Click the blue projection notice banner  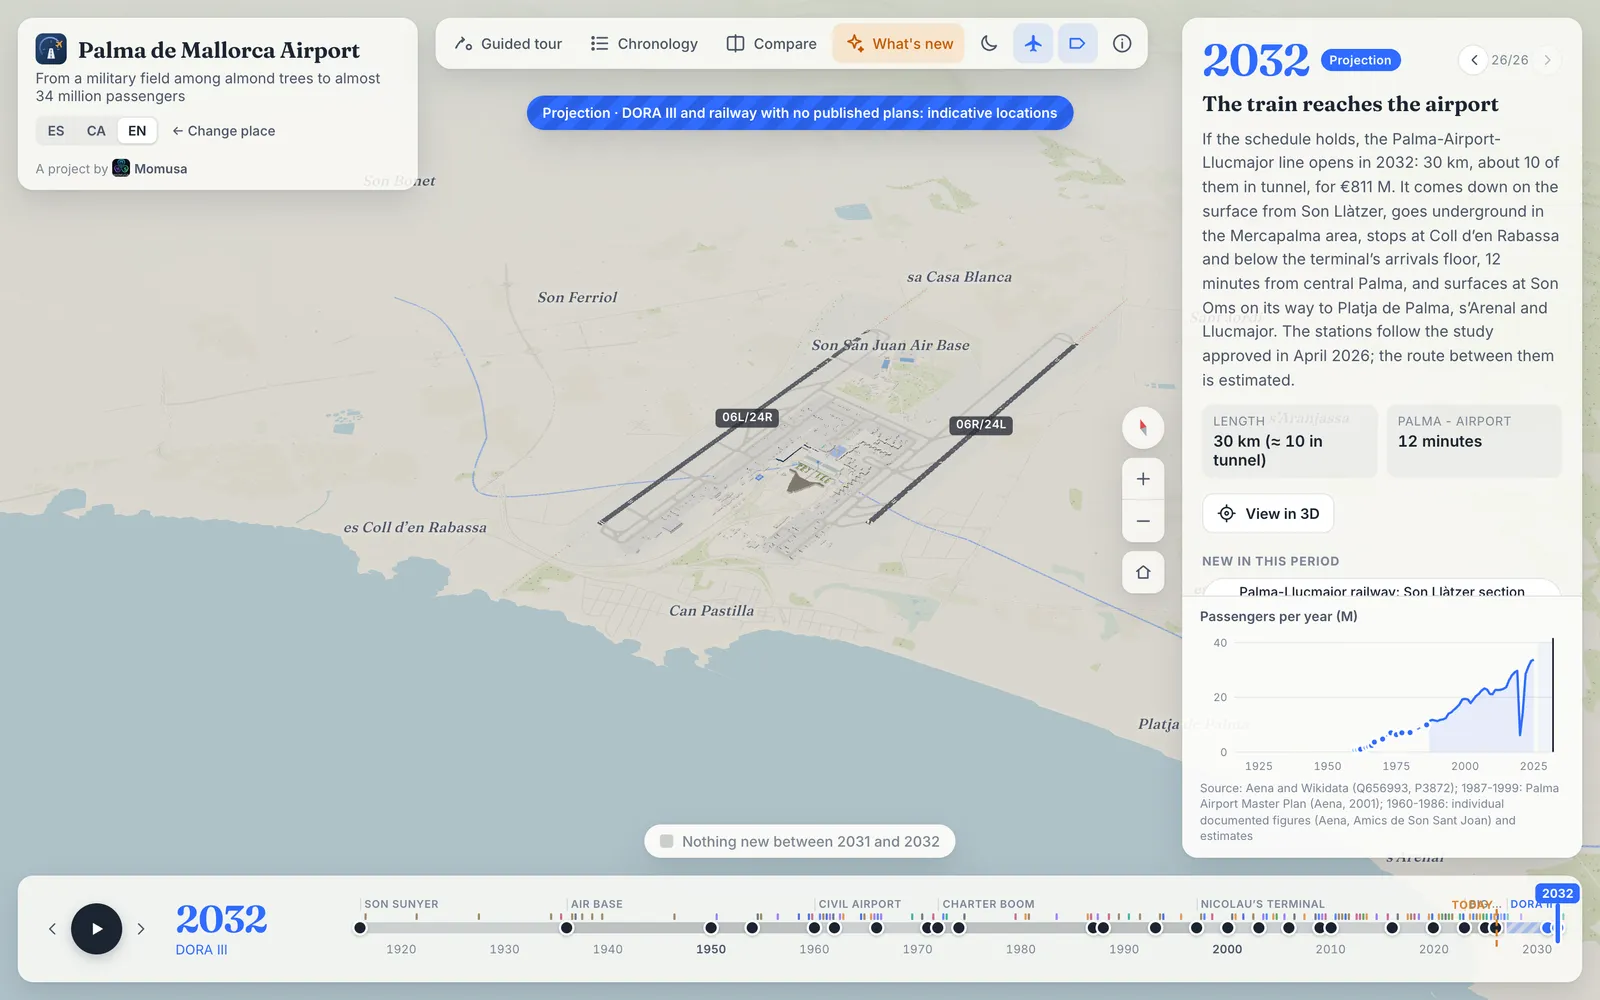(800, 113)
